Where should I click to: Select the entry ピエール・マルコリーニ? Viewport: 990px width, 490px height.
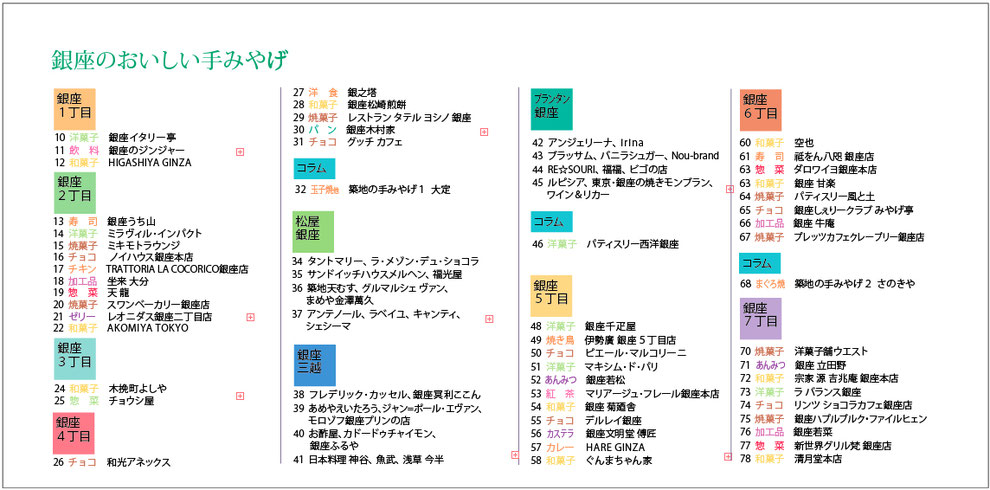(635, 352)
